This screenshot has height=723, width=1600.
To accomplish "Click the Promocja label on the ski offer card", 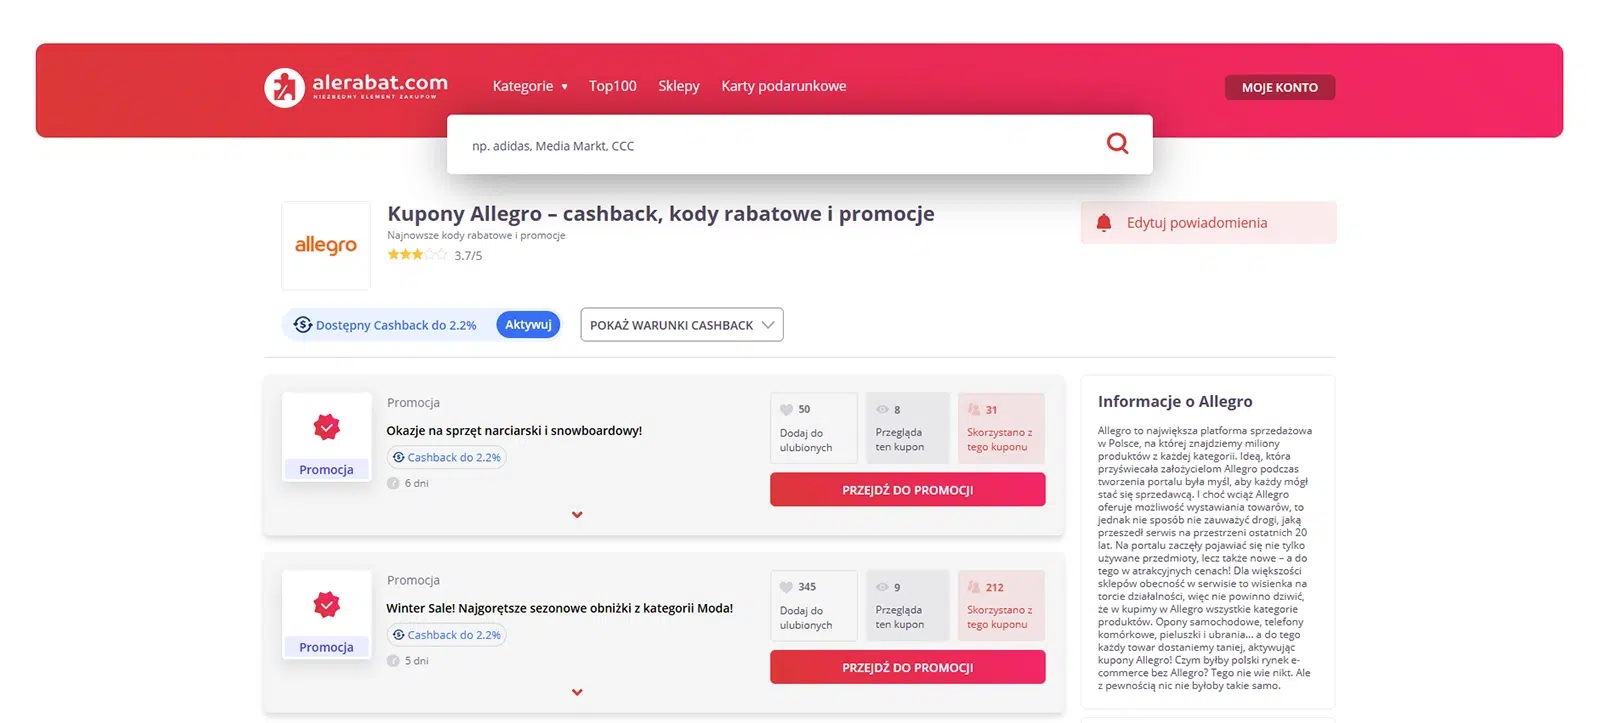I will pos(326,470).
